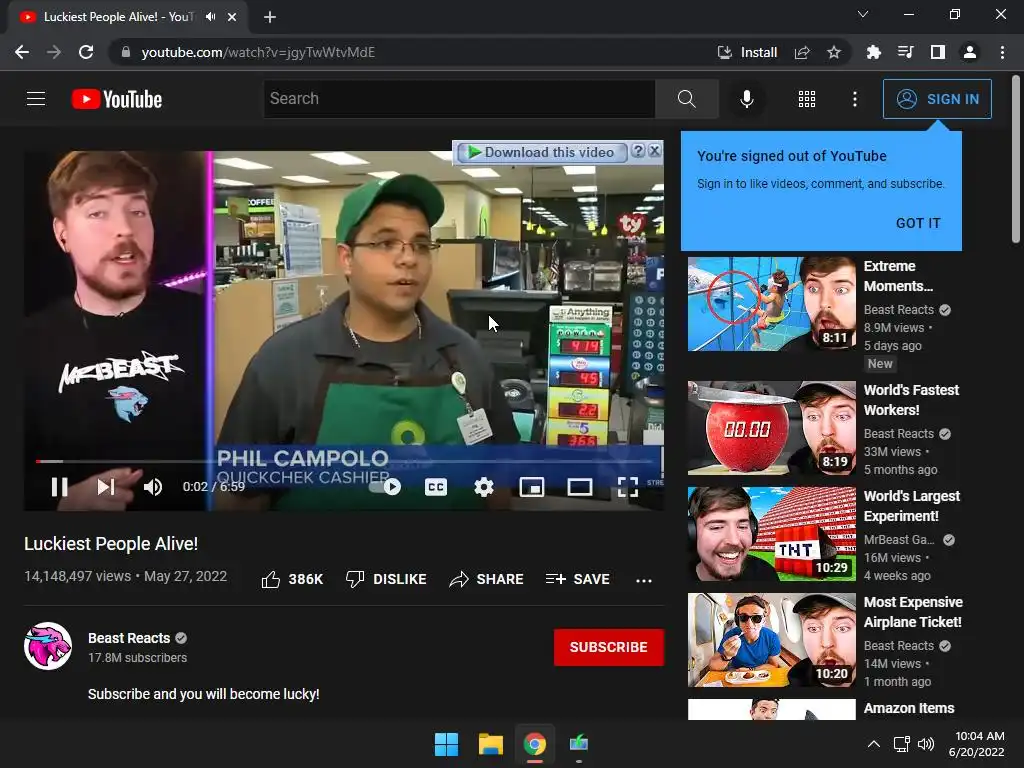SAVE the video to a playlist
Image resolution: width=1024 pixels, height=768 pixels.
(x=577, y=579)
